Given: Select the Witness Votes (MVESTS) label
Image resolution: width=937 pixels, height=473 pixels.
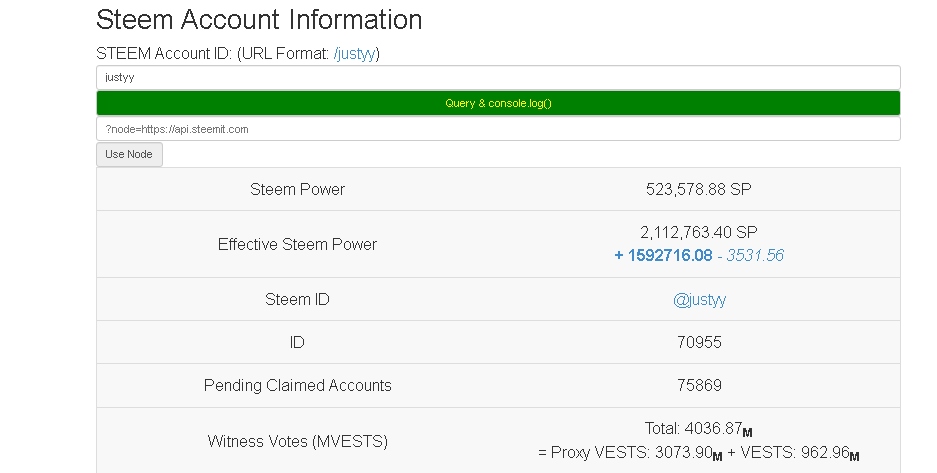Looking at the screenshot, I should pos(298,441).
